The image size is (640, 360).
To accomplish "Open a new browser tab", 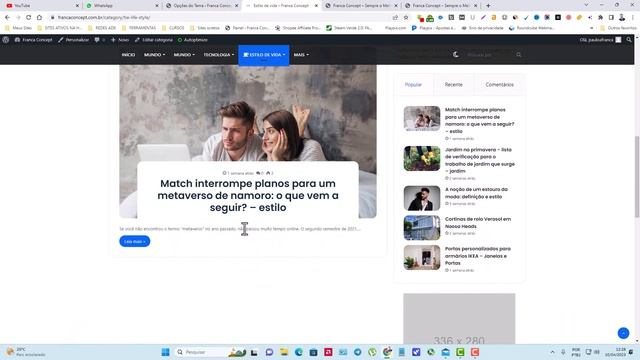I will coord(488,6).
